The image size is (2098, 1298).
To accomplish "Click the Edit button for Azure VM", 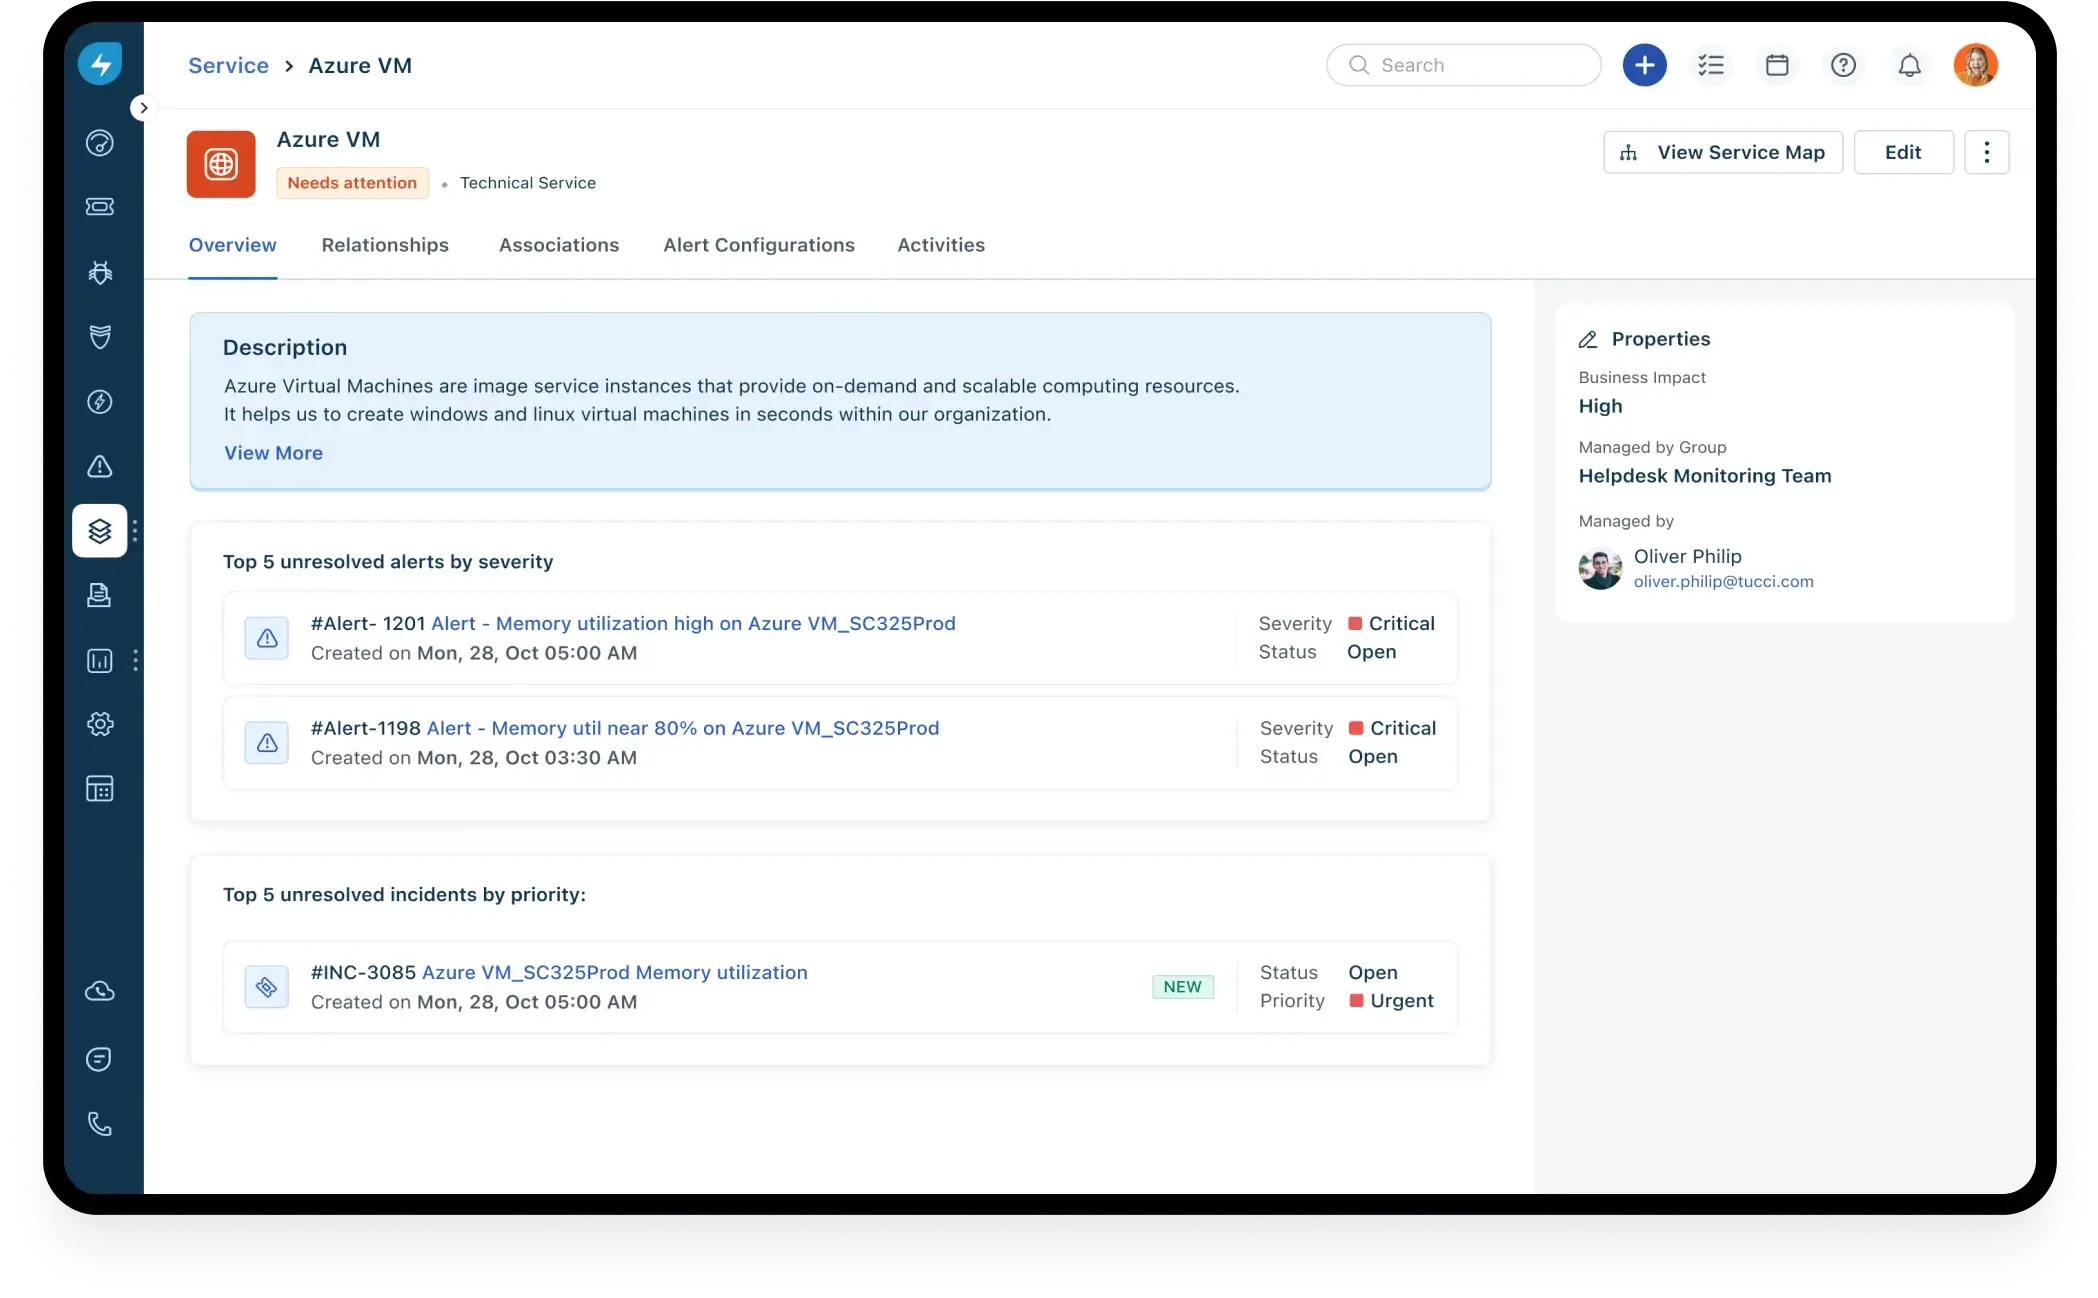I will [x=1903, y=151].
